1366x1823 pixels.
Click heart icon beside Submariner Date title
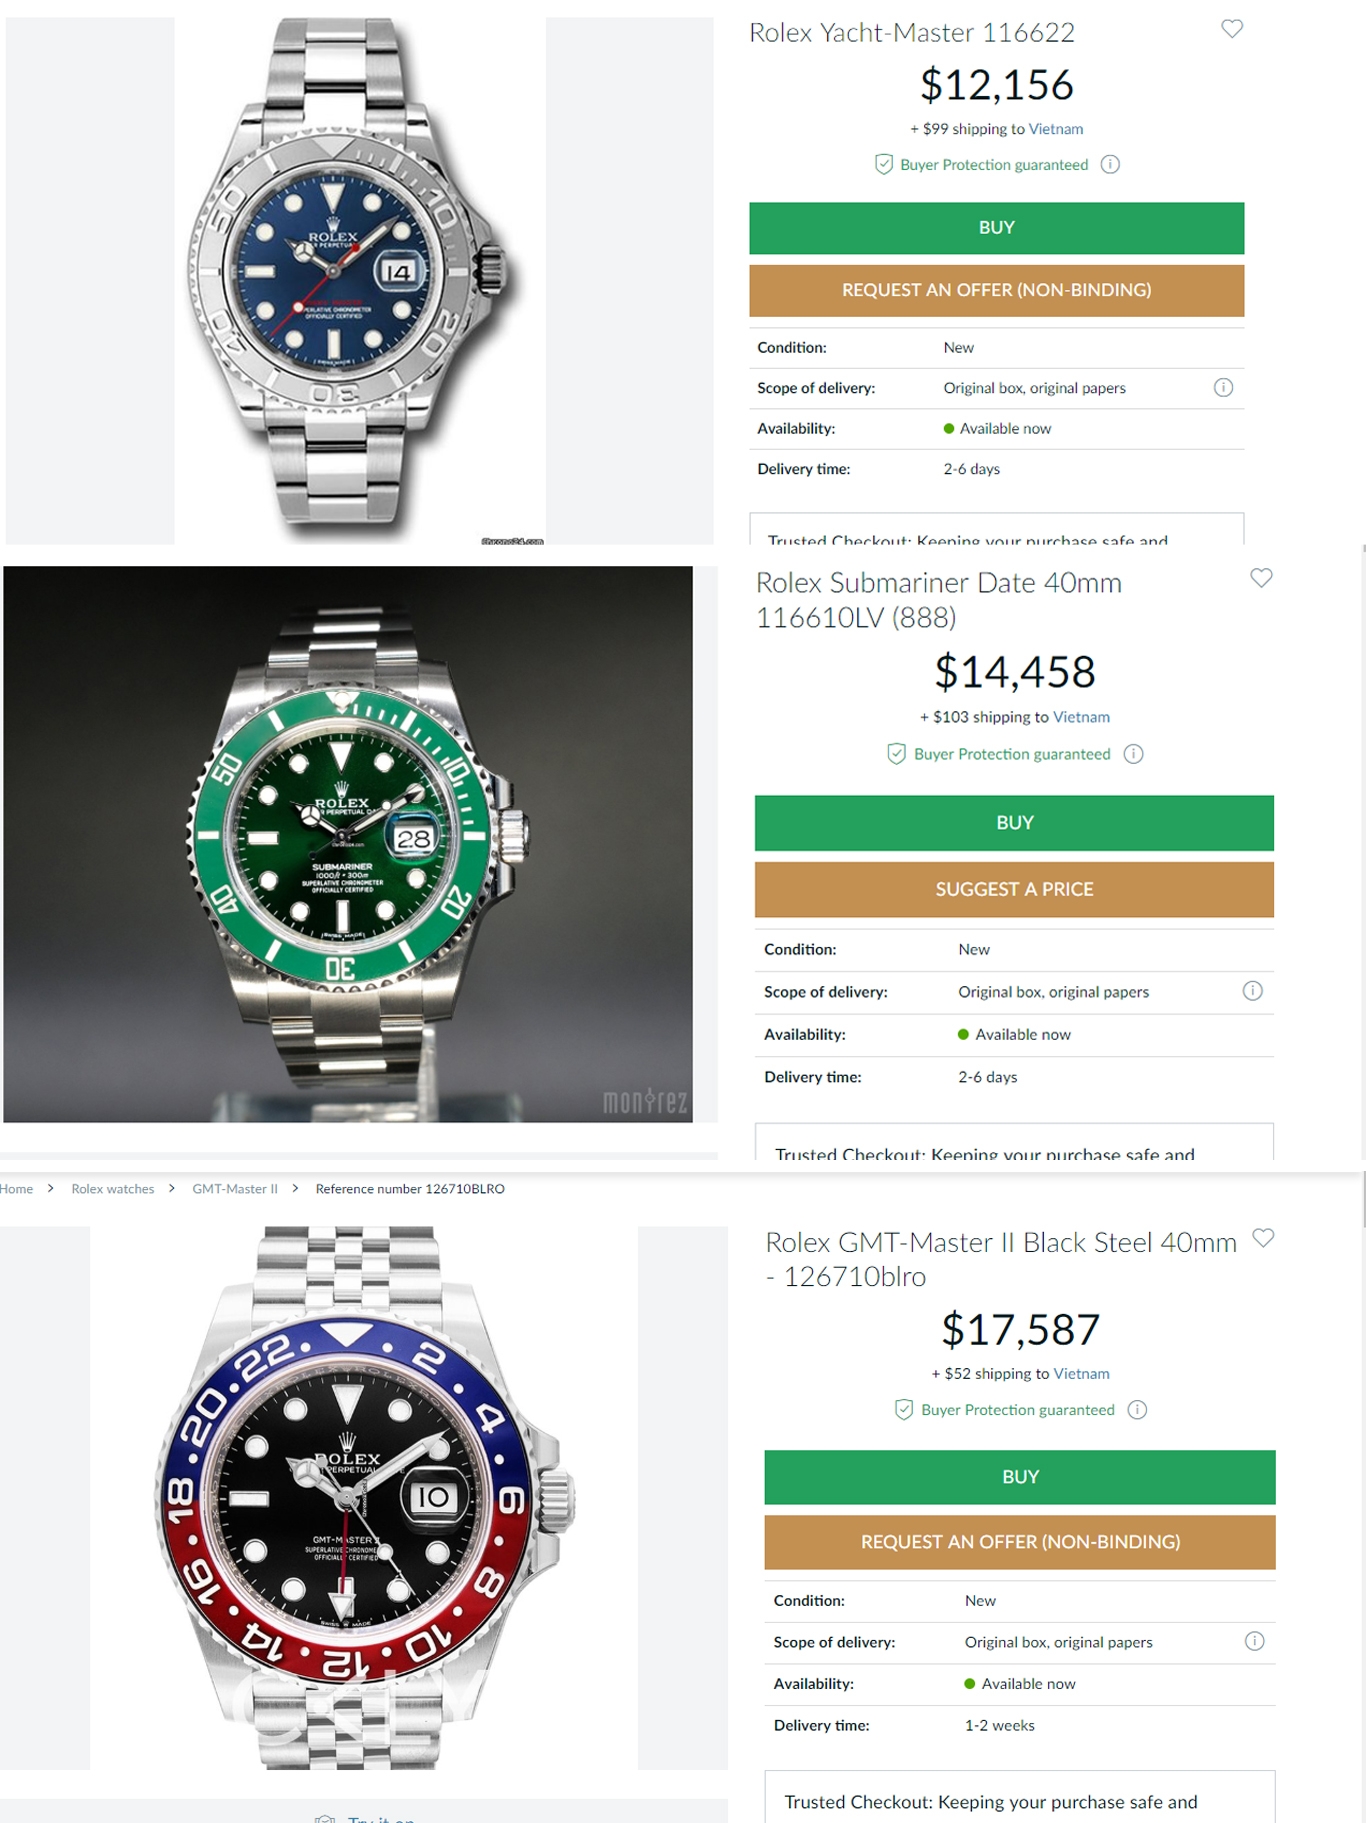pyautogui.click(x=1261, y=578)
